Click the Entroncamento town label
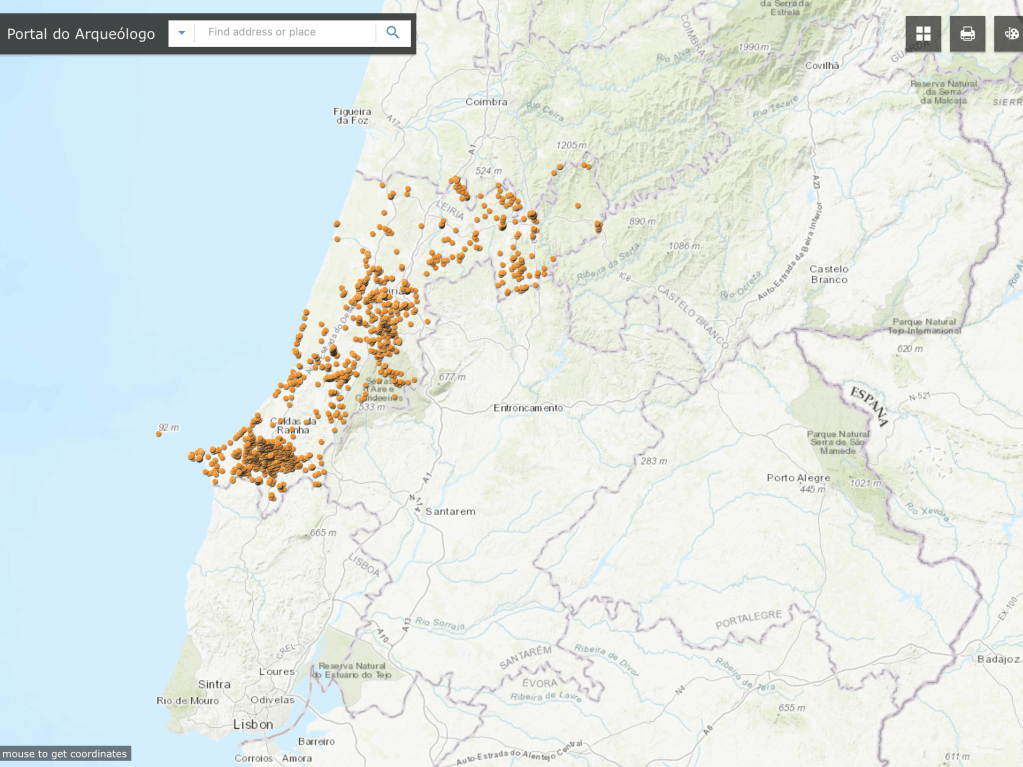This screenshot has height=767, width=1023. pos(528,408)
